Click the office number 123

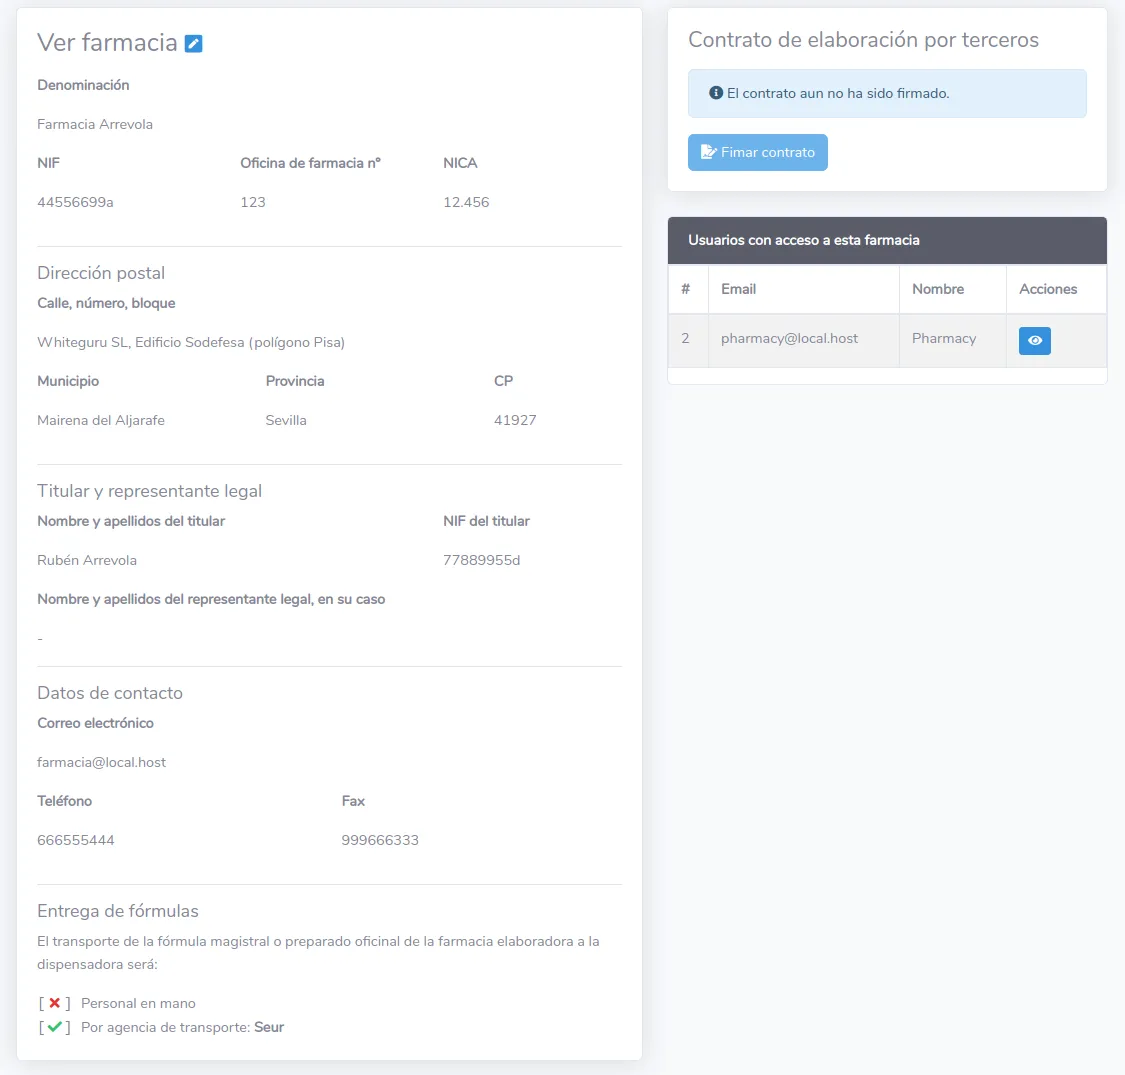tap(253, 202)
